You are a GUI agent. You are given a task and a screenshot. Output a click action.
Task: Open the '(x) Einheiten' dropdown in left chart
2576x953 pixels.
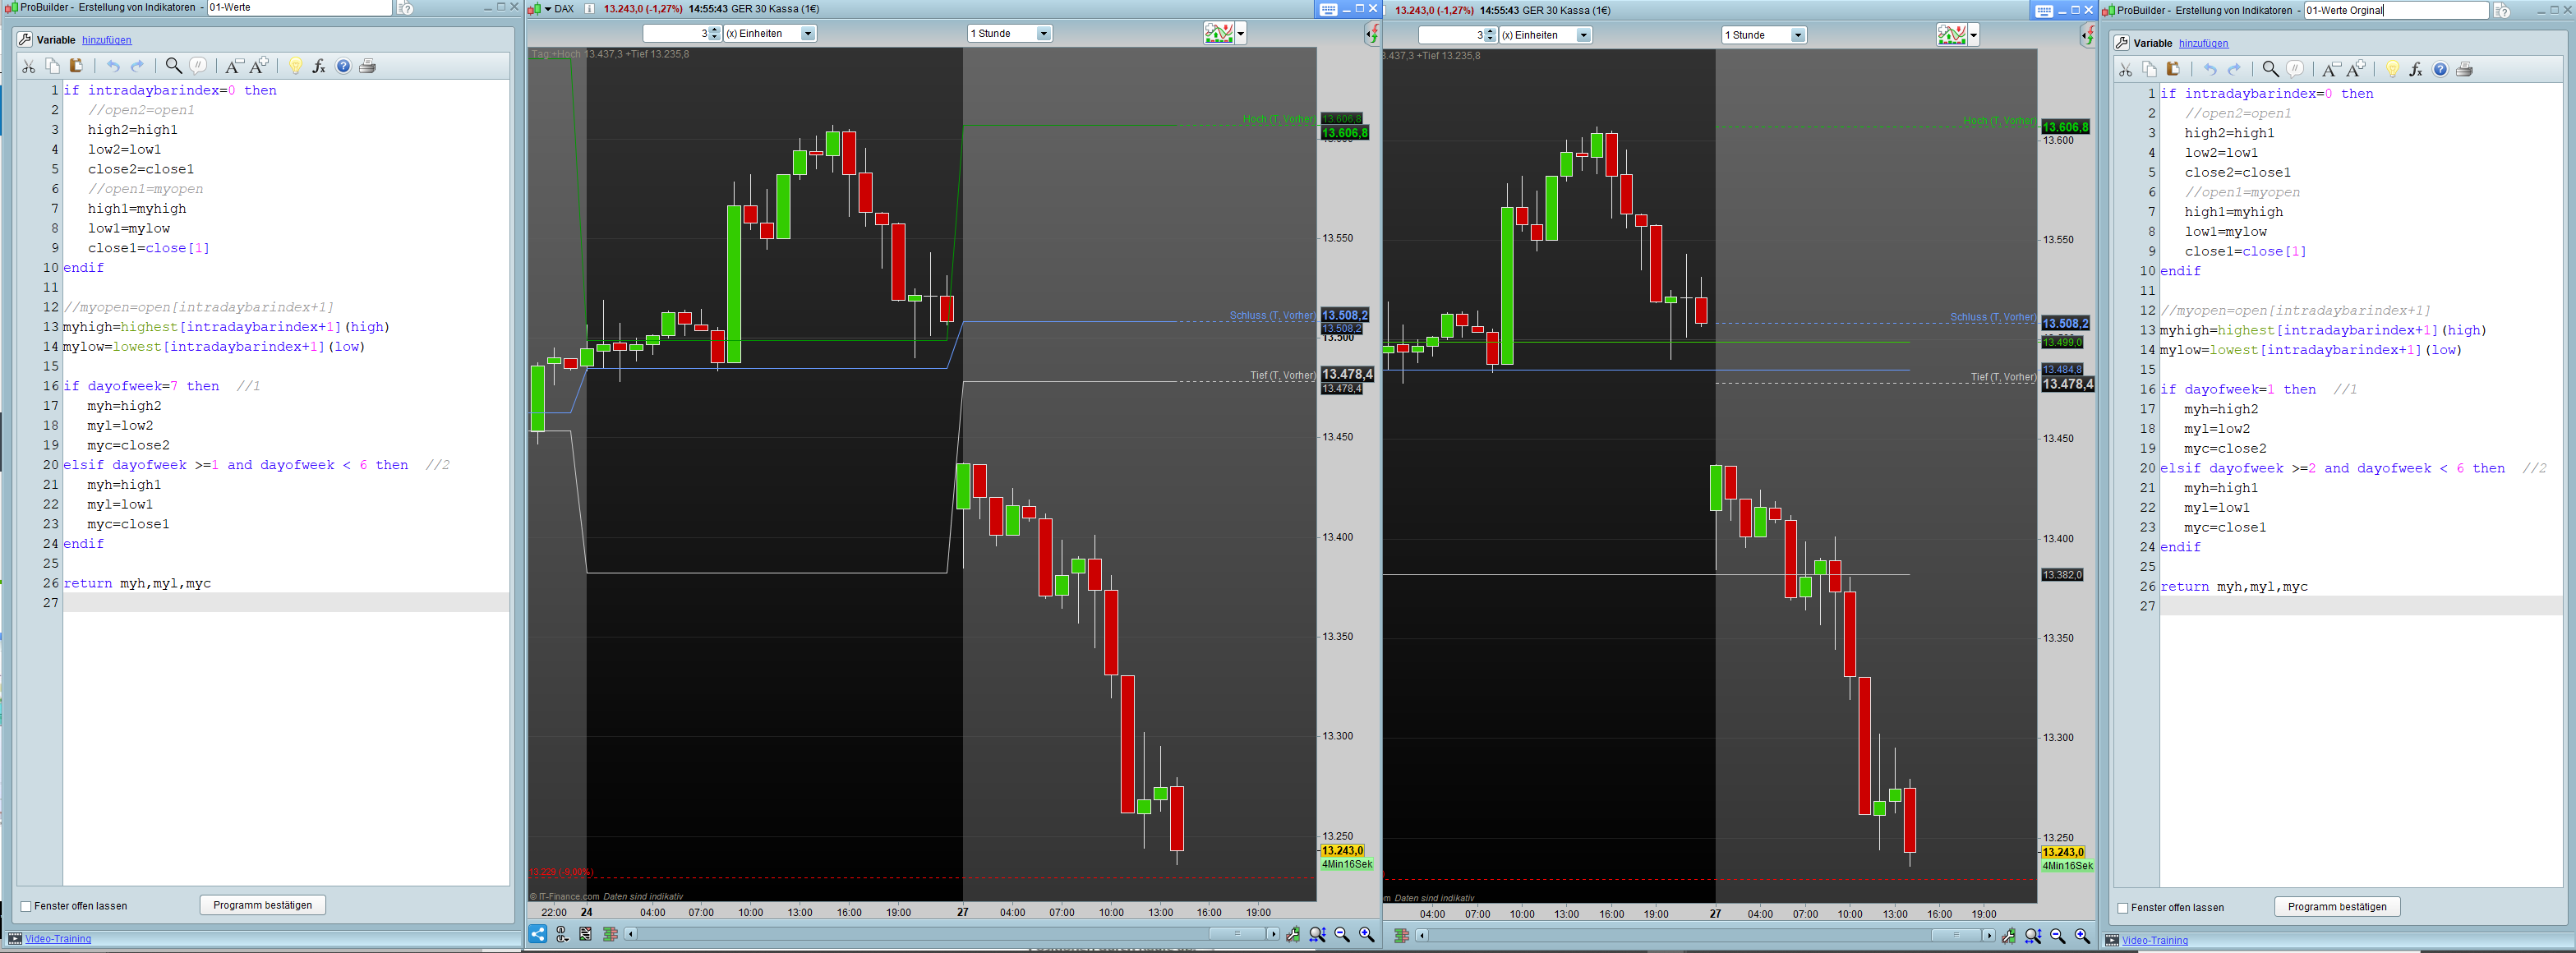808,34
